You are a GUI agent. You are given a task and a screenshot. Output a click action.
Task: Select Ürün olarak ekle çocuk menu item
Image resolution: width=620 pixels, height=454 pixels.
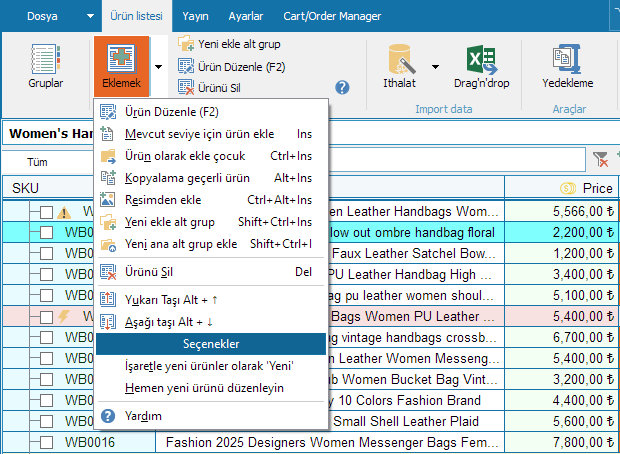point(210,156)
